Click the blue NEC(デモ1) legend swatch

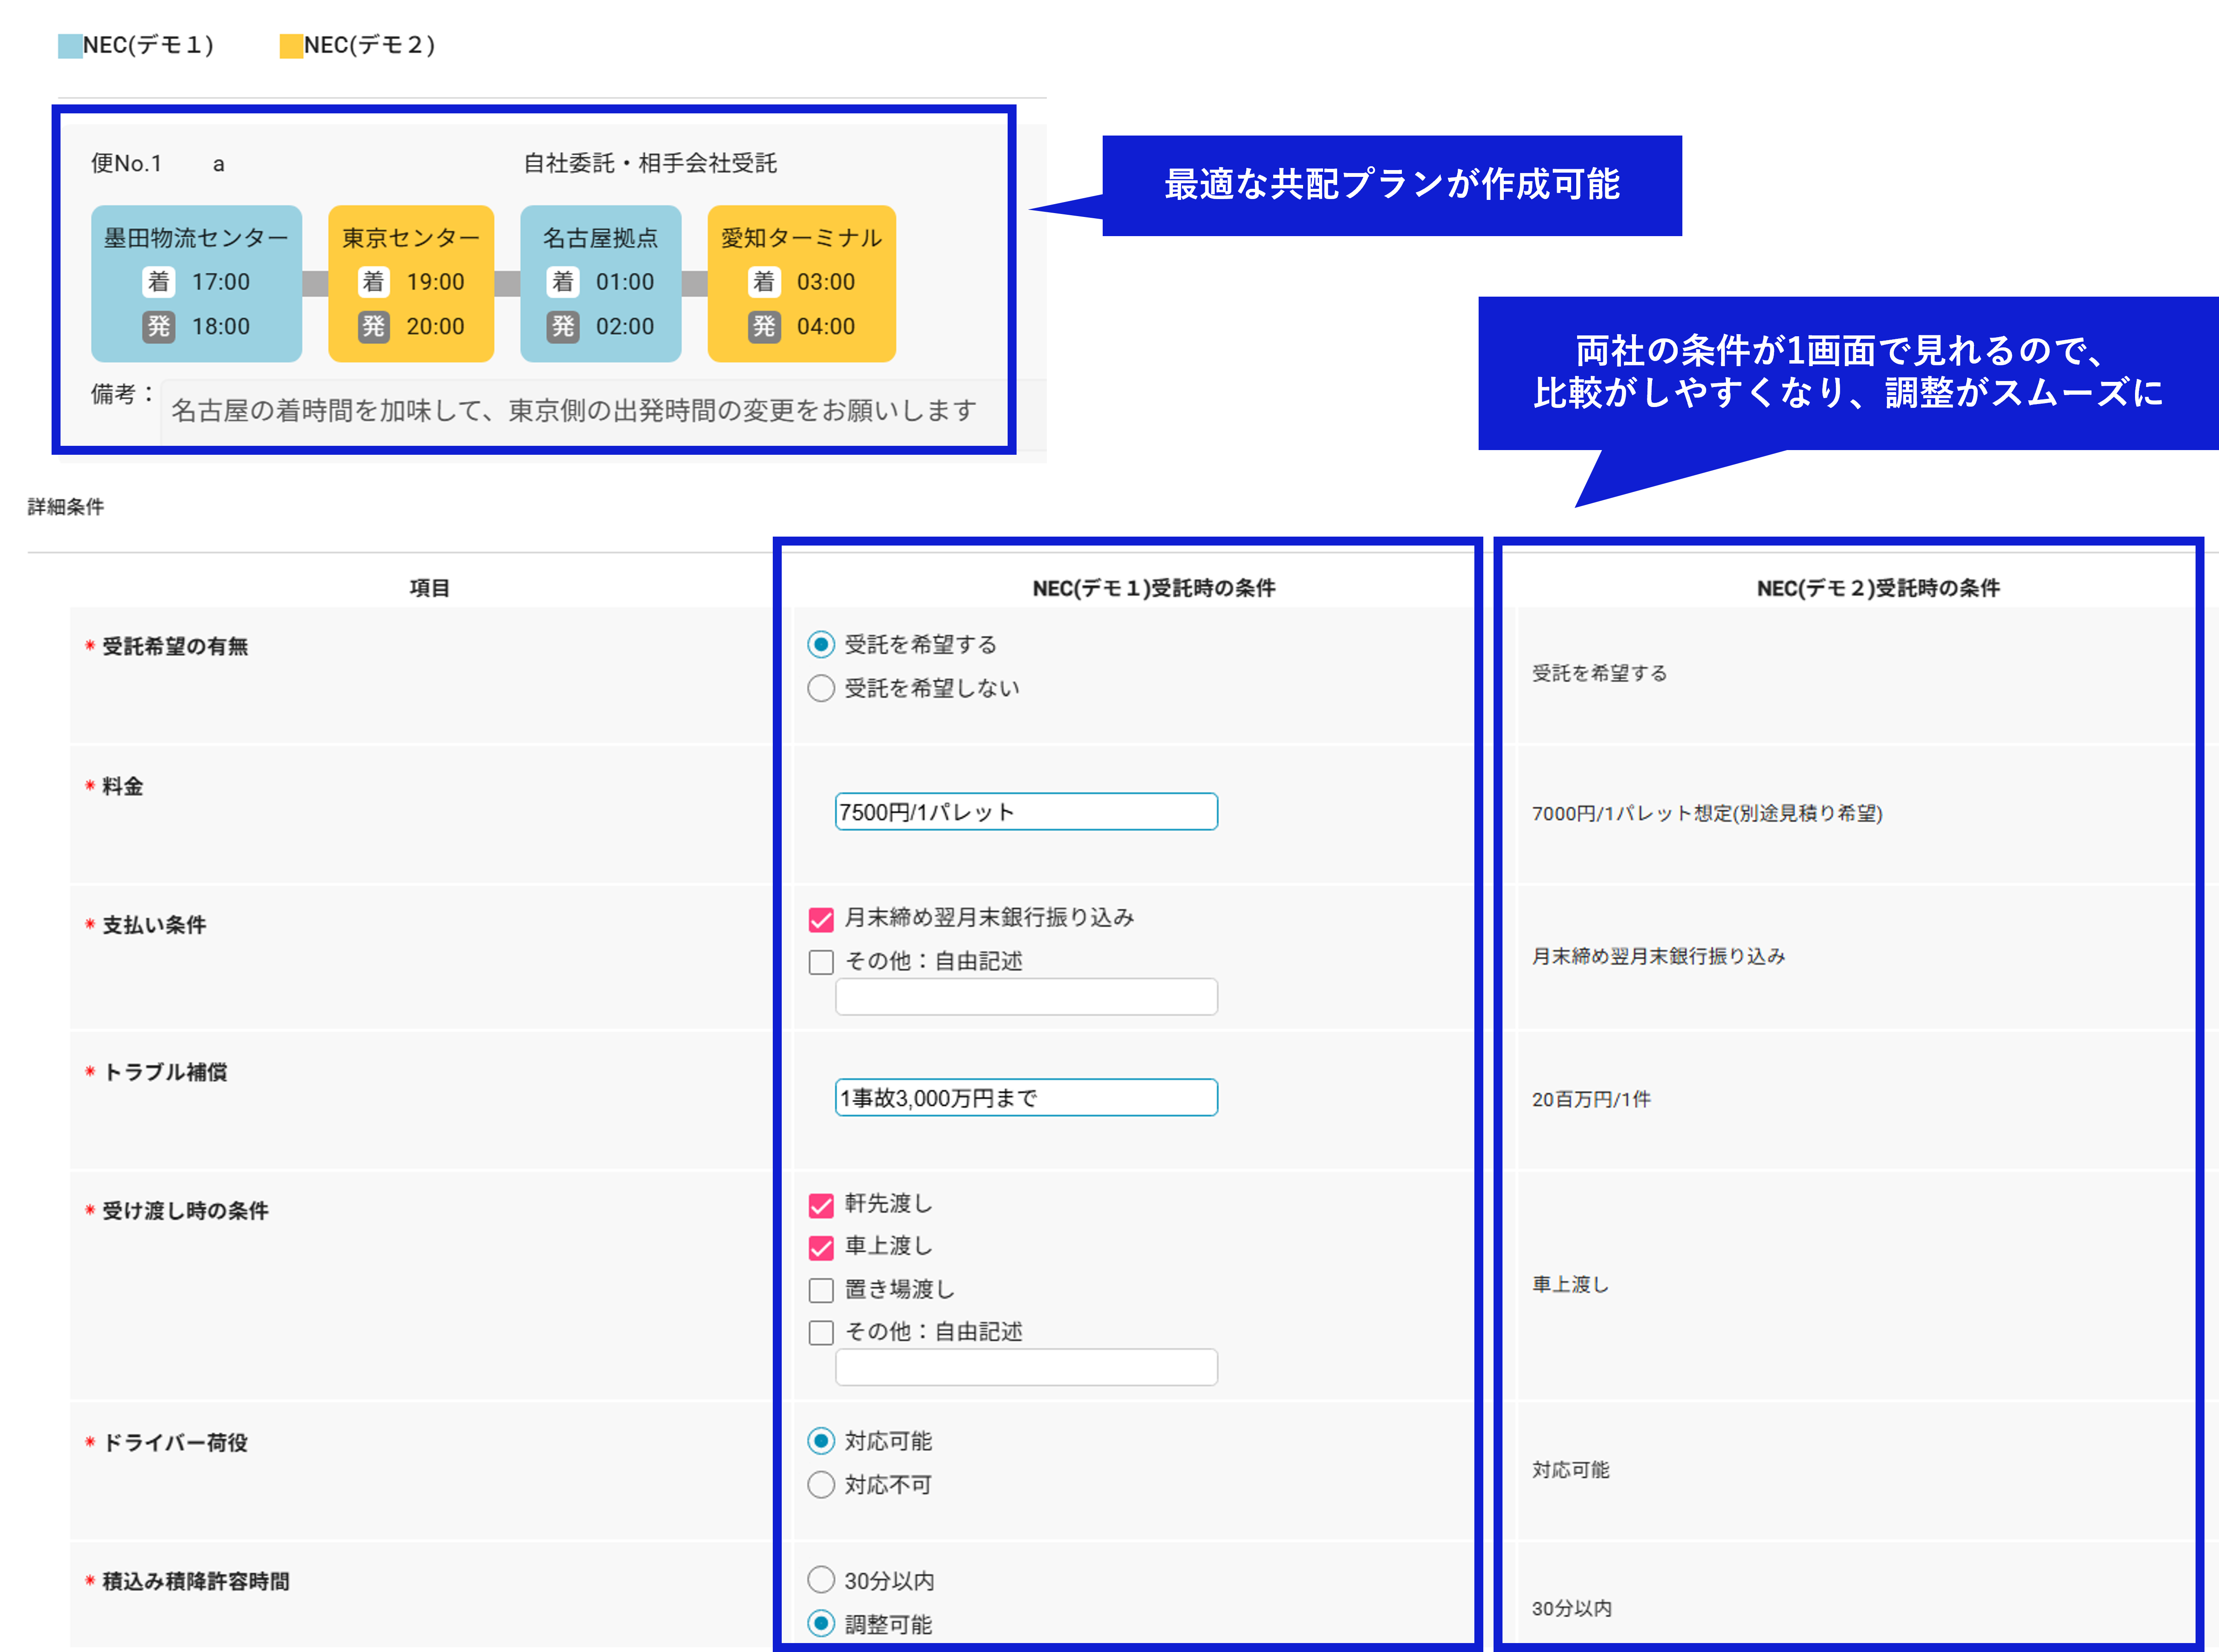[x=70, y=46]
